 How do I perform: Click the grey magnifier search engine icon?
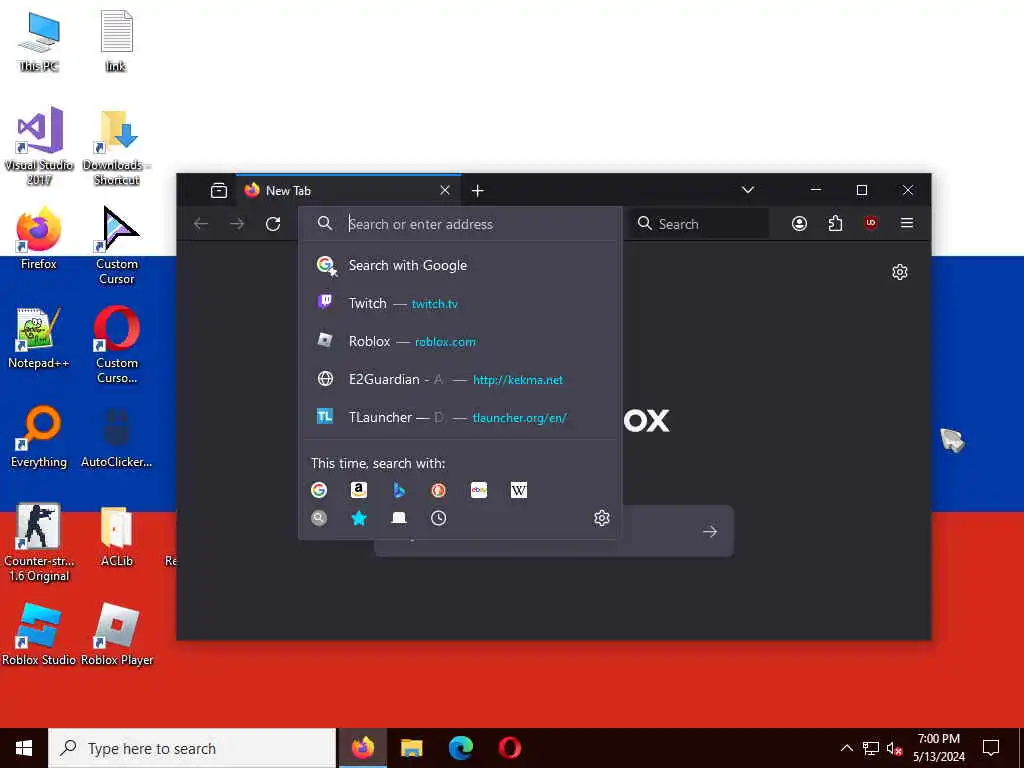point(319,518)
